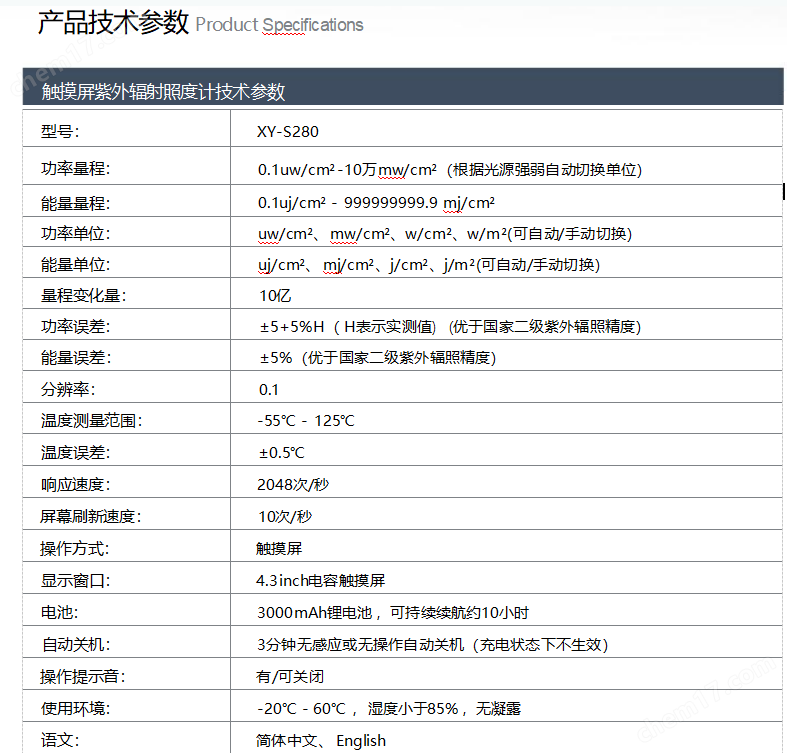Click the label 功率误差:
The height and width of the screenshot is (753, 787).
pyautogui.click(x=75, y=327)
